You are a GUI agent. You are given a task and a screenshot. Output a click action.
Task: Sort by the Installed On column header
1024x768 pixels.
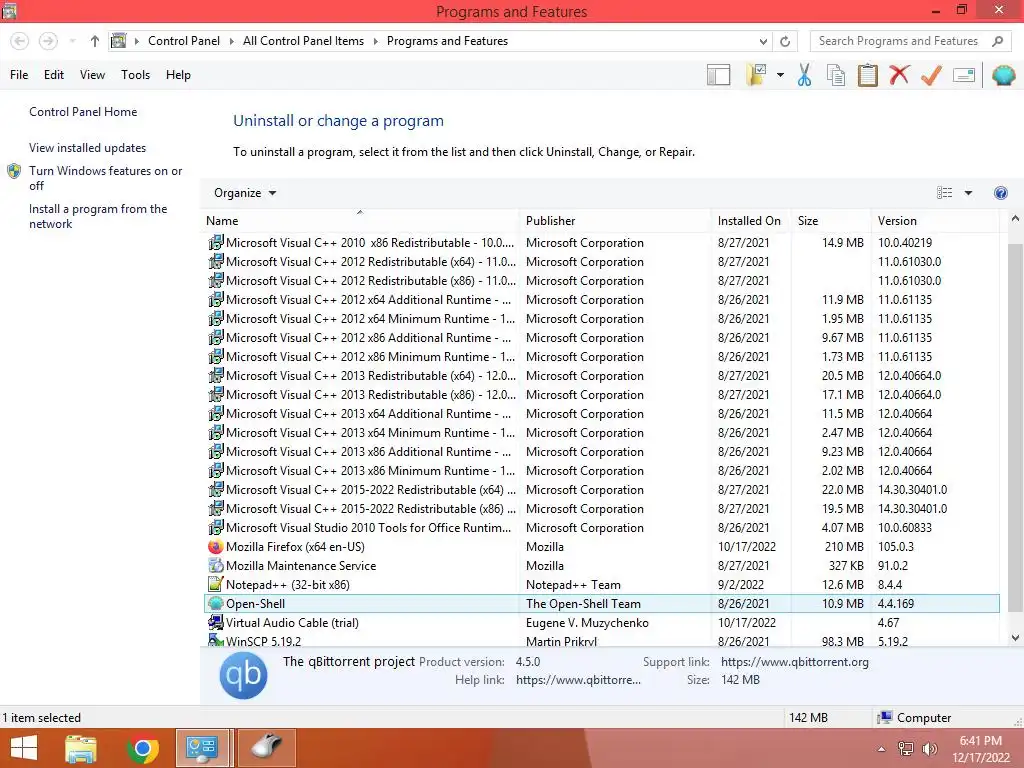click(749, 221)
